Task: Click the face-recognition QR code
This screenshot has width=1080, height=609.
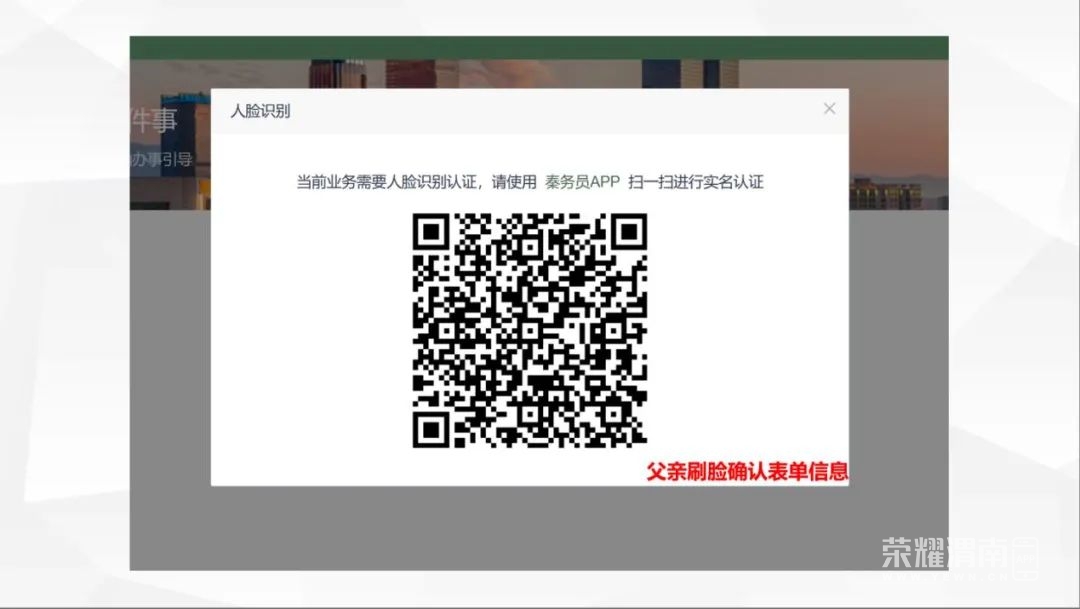Action: pyautogui.click(x=530, y=331)
